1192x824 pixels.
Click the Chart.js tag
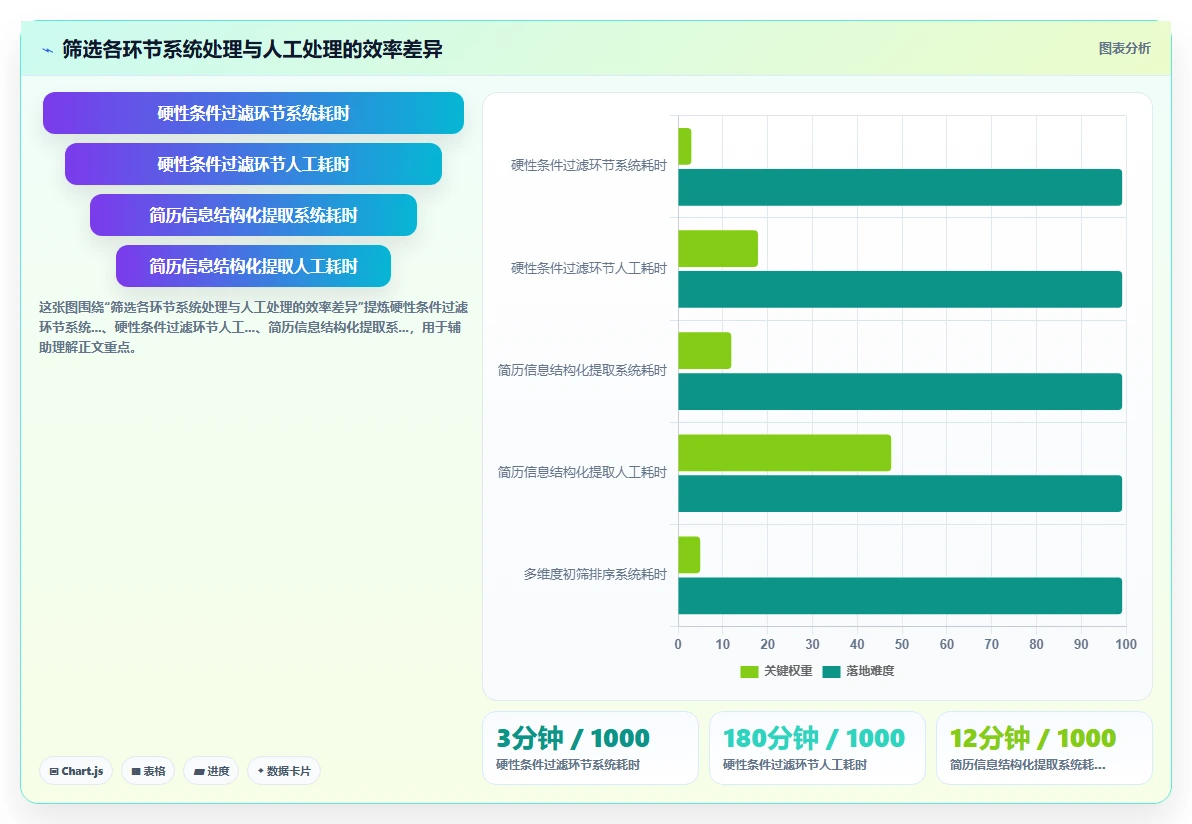(x=76, y=771)
